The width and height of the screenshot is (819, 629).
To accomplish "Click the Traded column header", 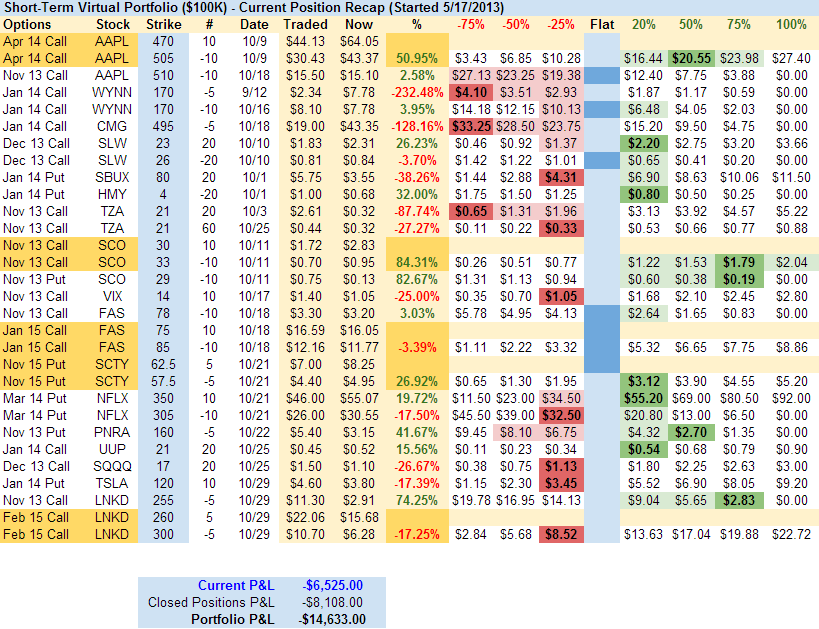I will [304, 24].
